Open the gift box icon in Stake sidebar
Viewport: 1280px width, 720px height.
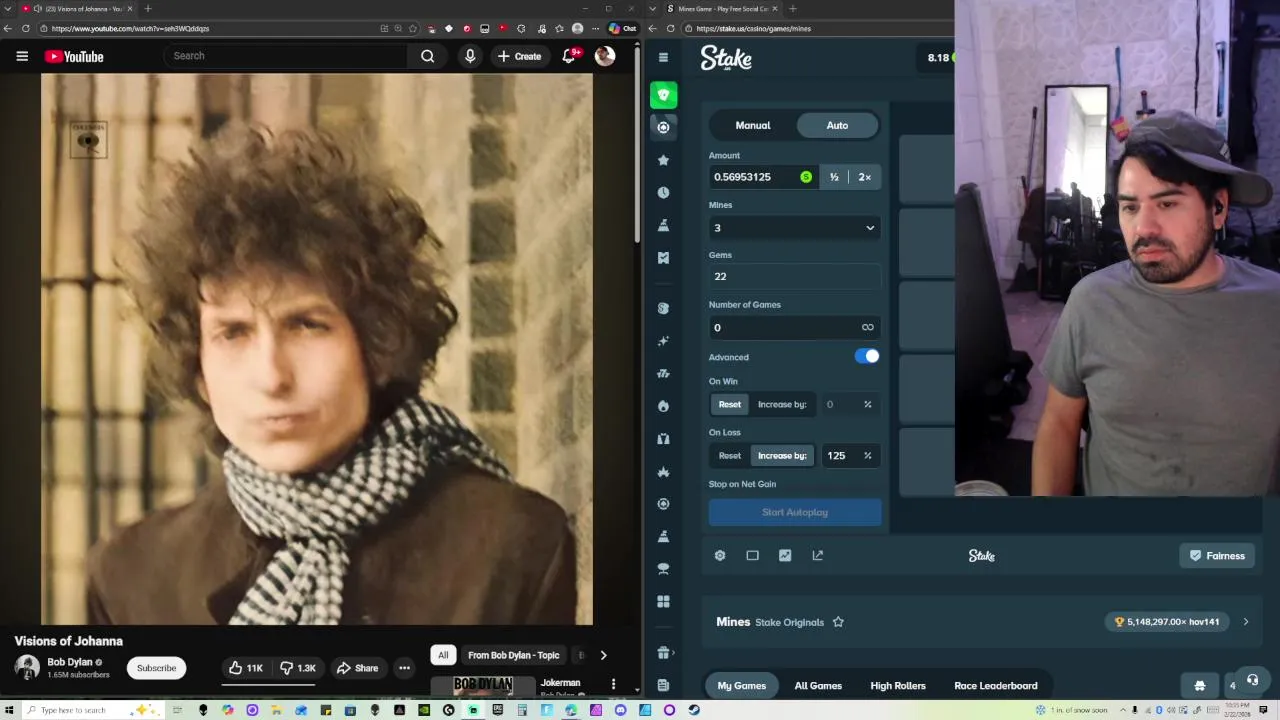pos(663,653)
